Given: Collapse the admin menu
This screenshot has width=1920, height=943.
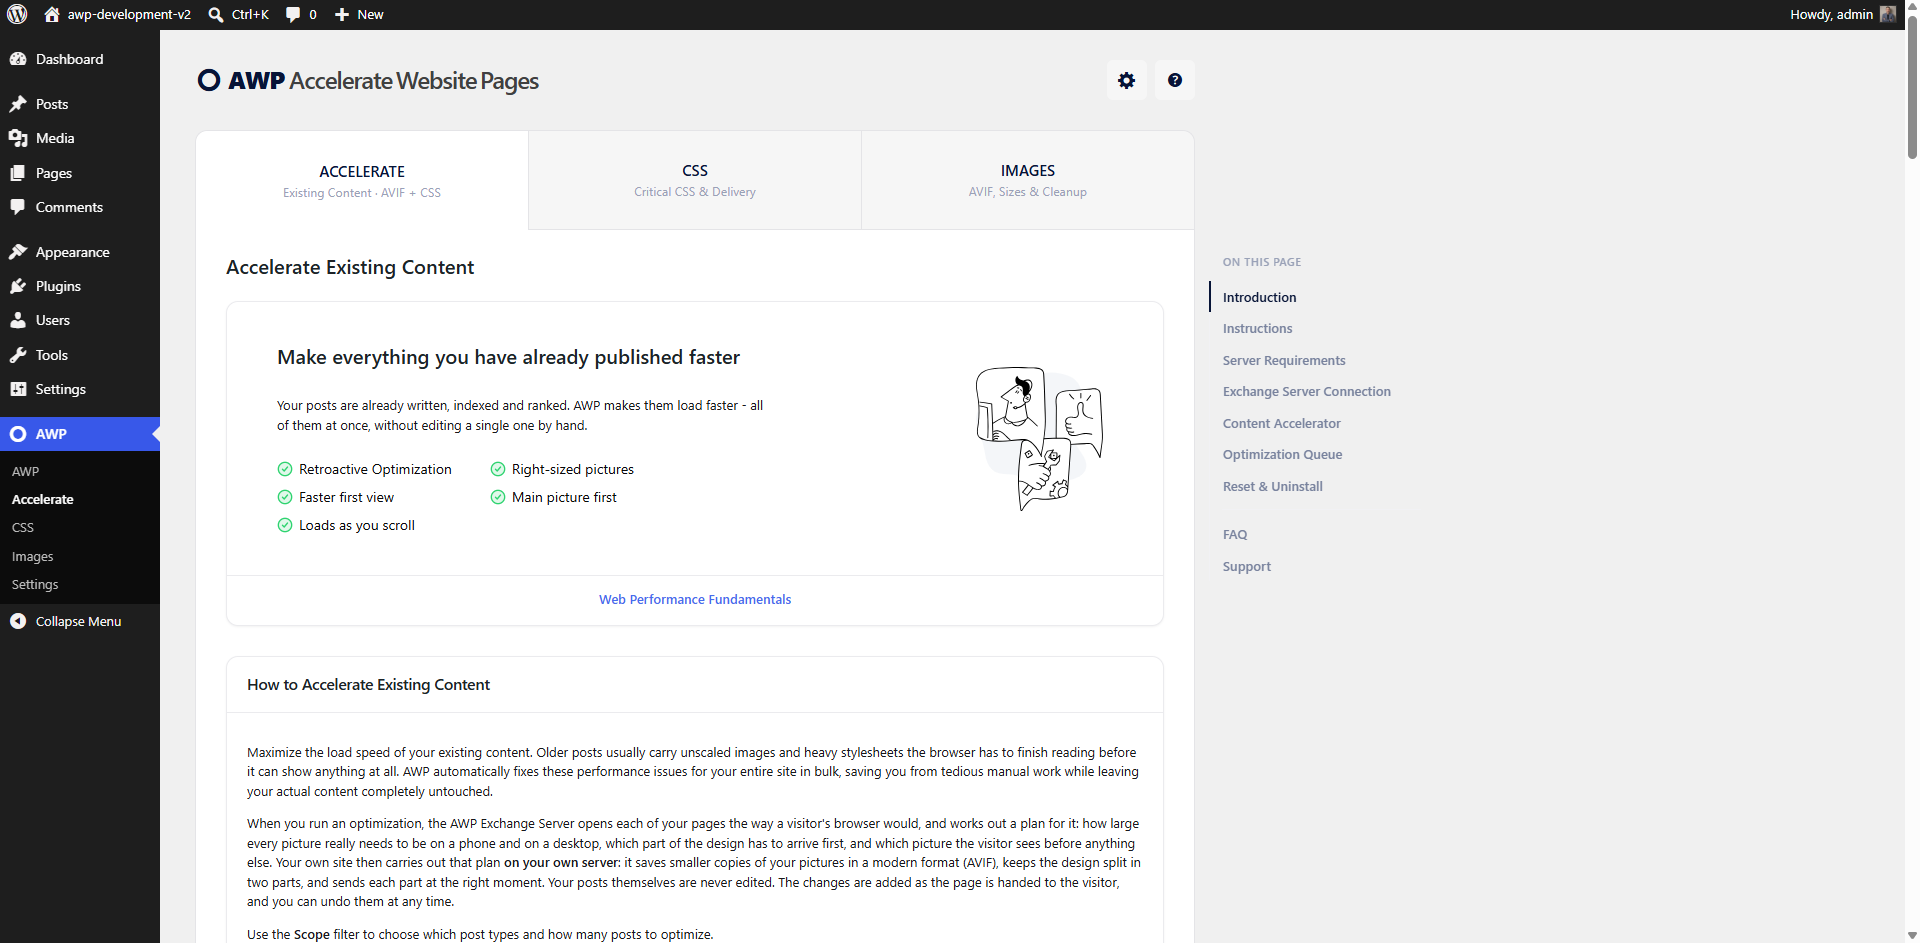Looking at the screenshot, I should pyautogui.click(x=80, y=621).
